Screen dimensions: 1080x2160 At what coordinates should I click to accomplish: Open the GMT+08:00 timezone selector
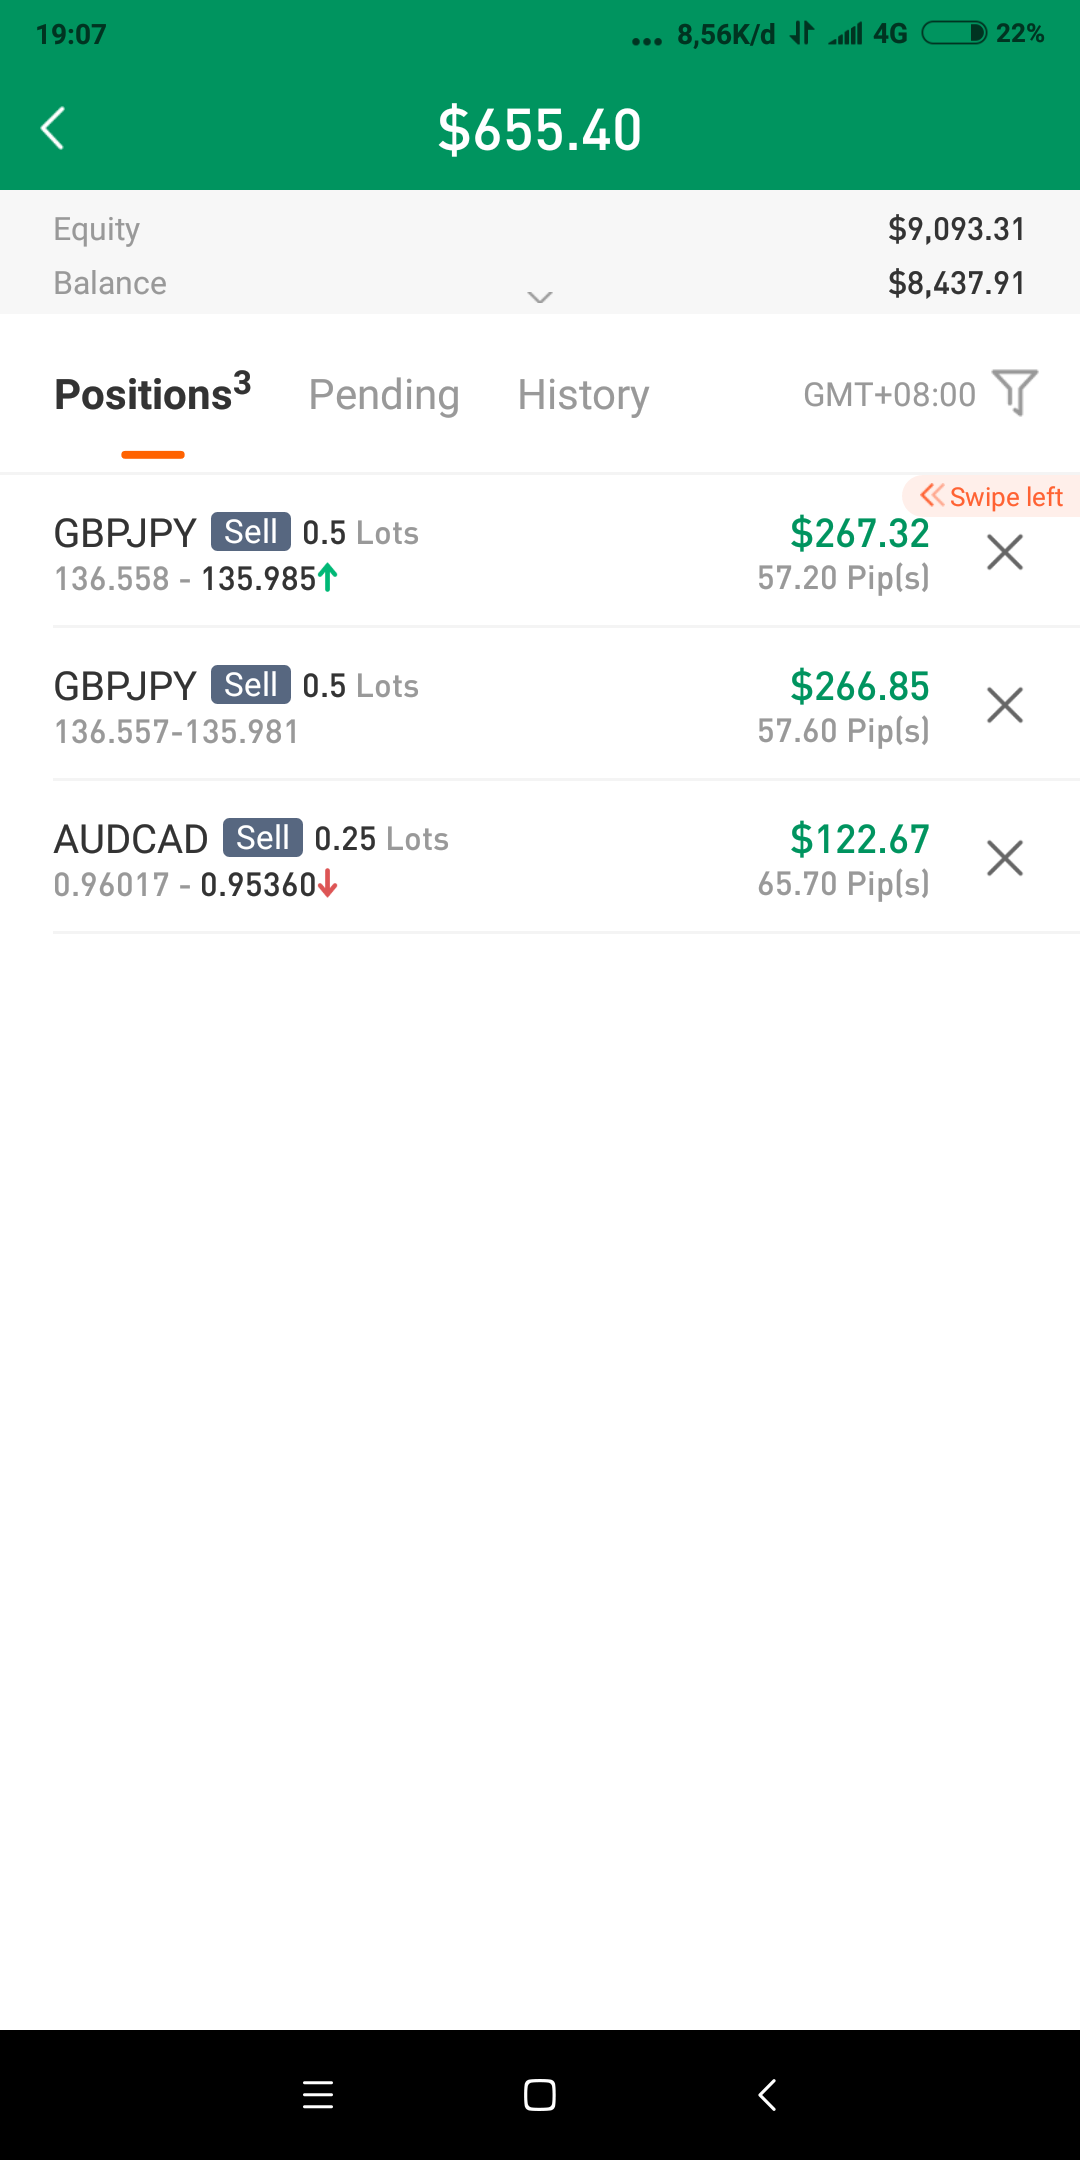[x=889, y=395]
